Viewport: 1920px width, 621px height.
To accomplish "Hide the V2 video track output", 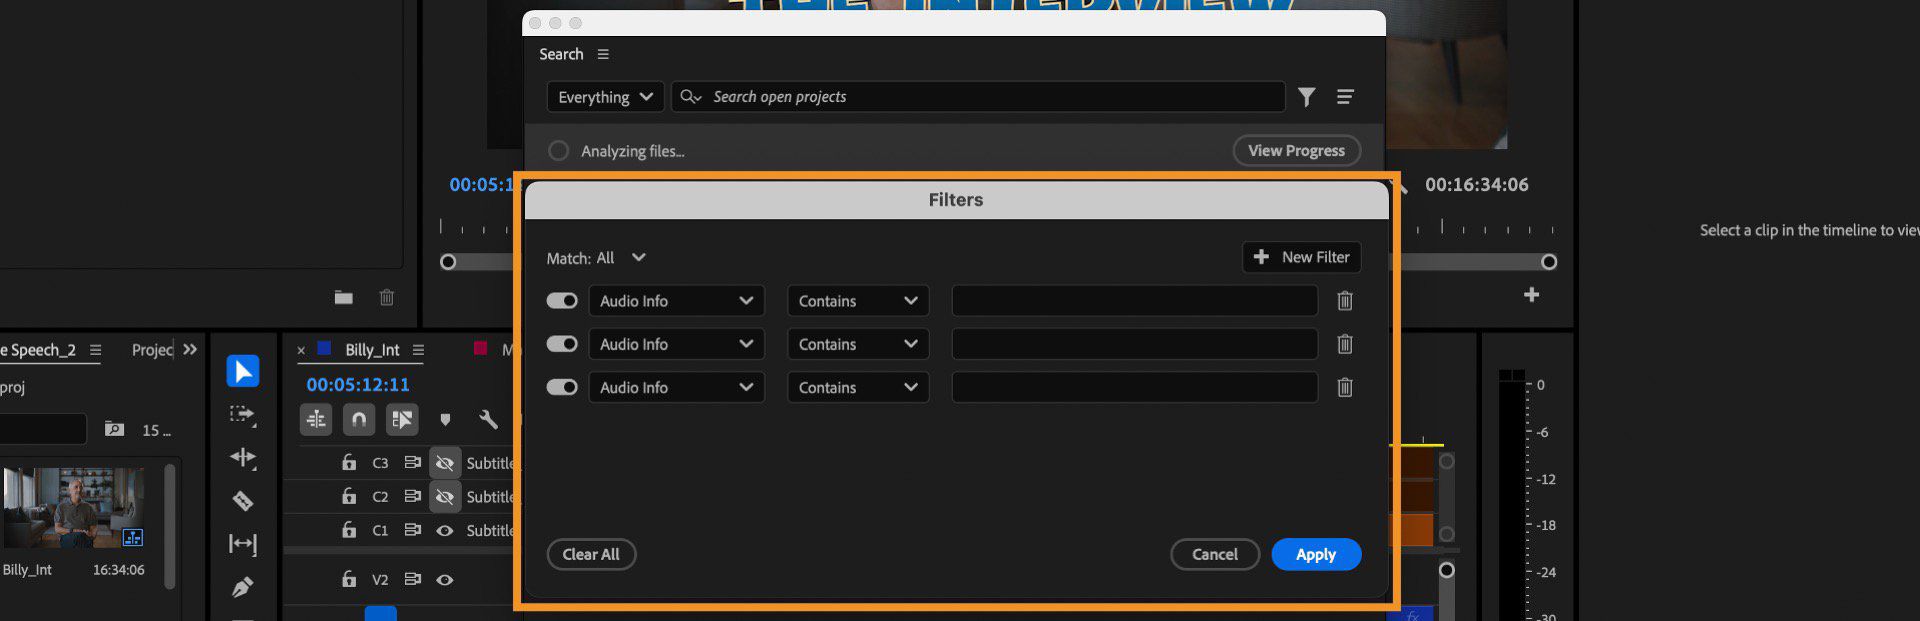I will (x=445, y=580).
